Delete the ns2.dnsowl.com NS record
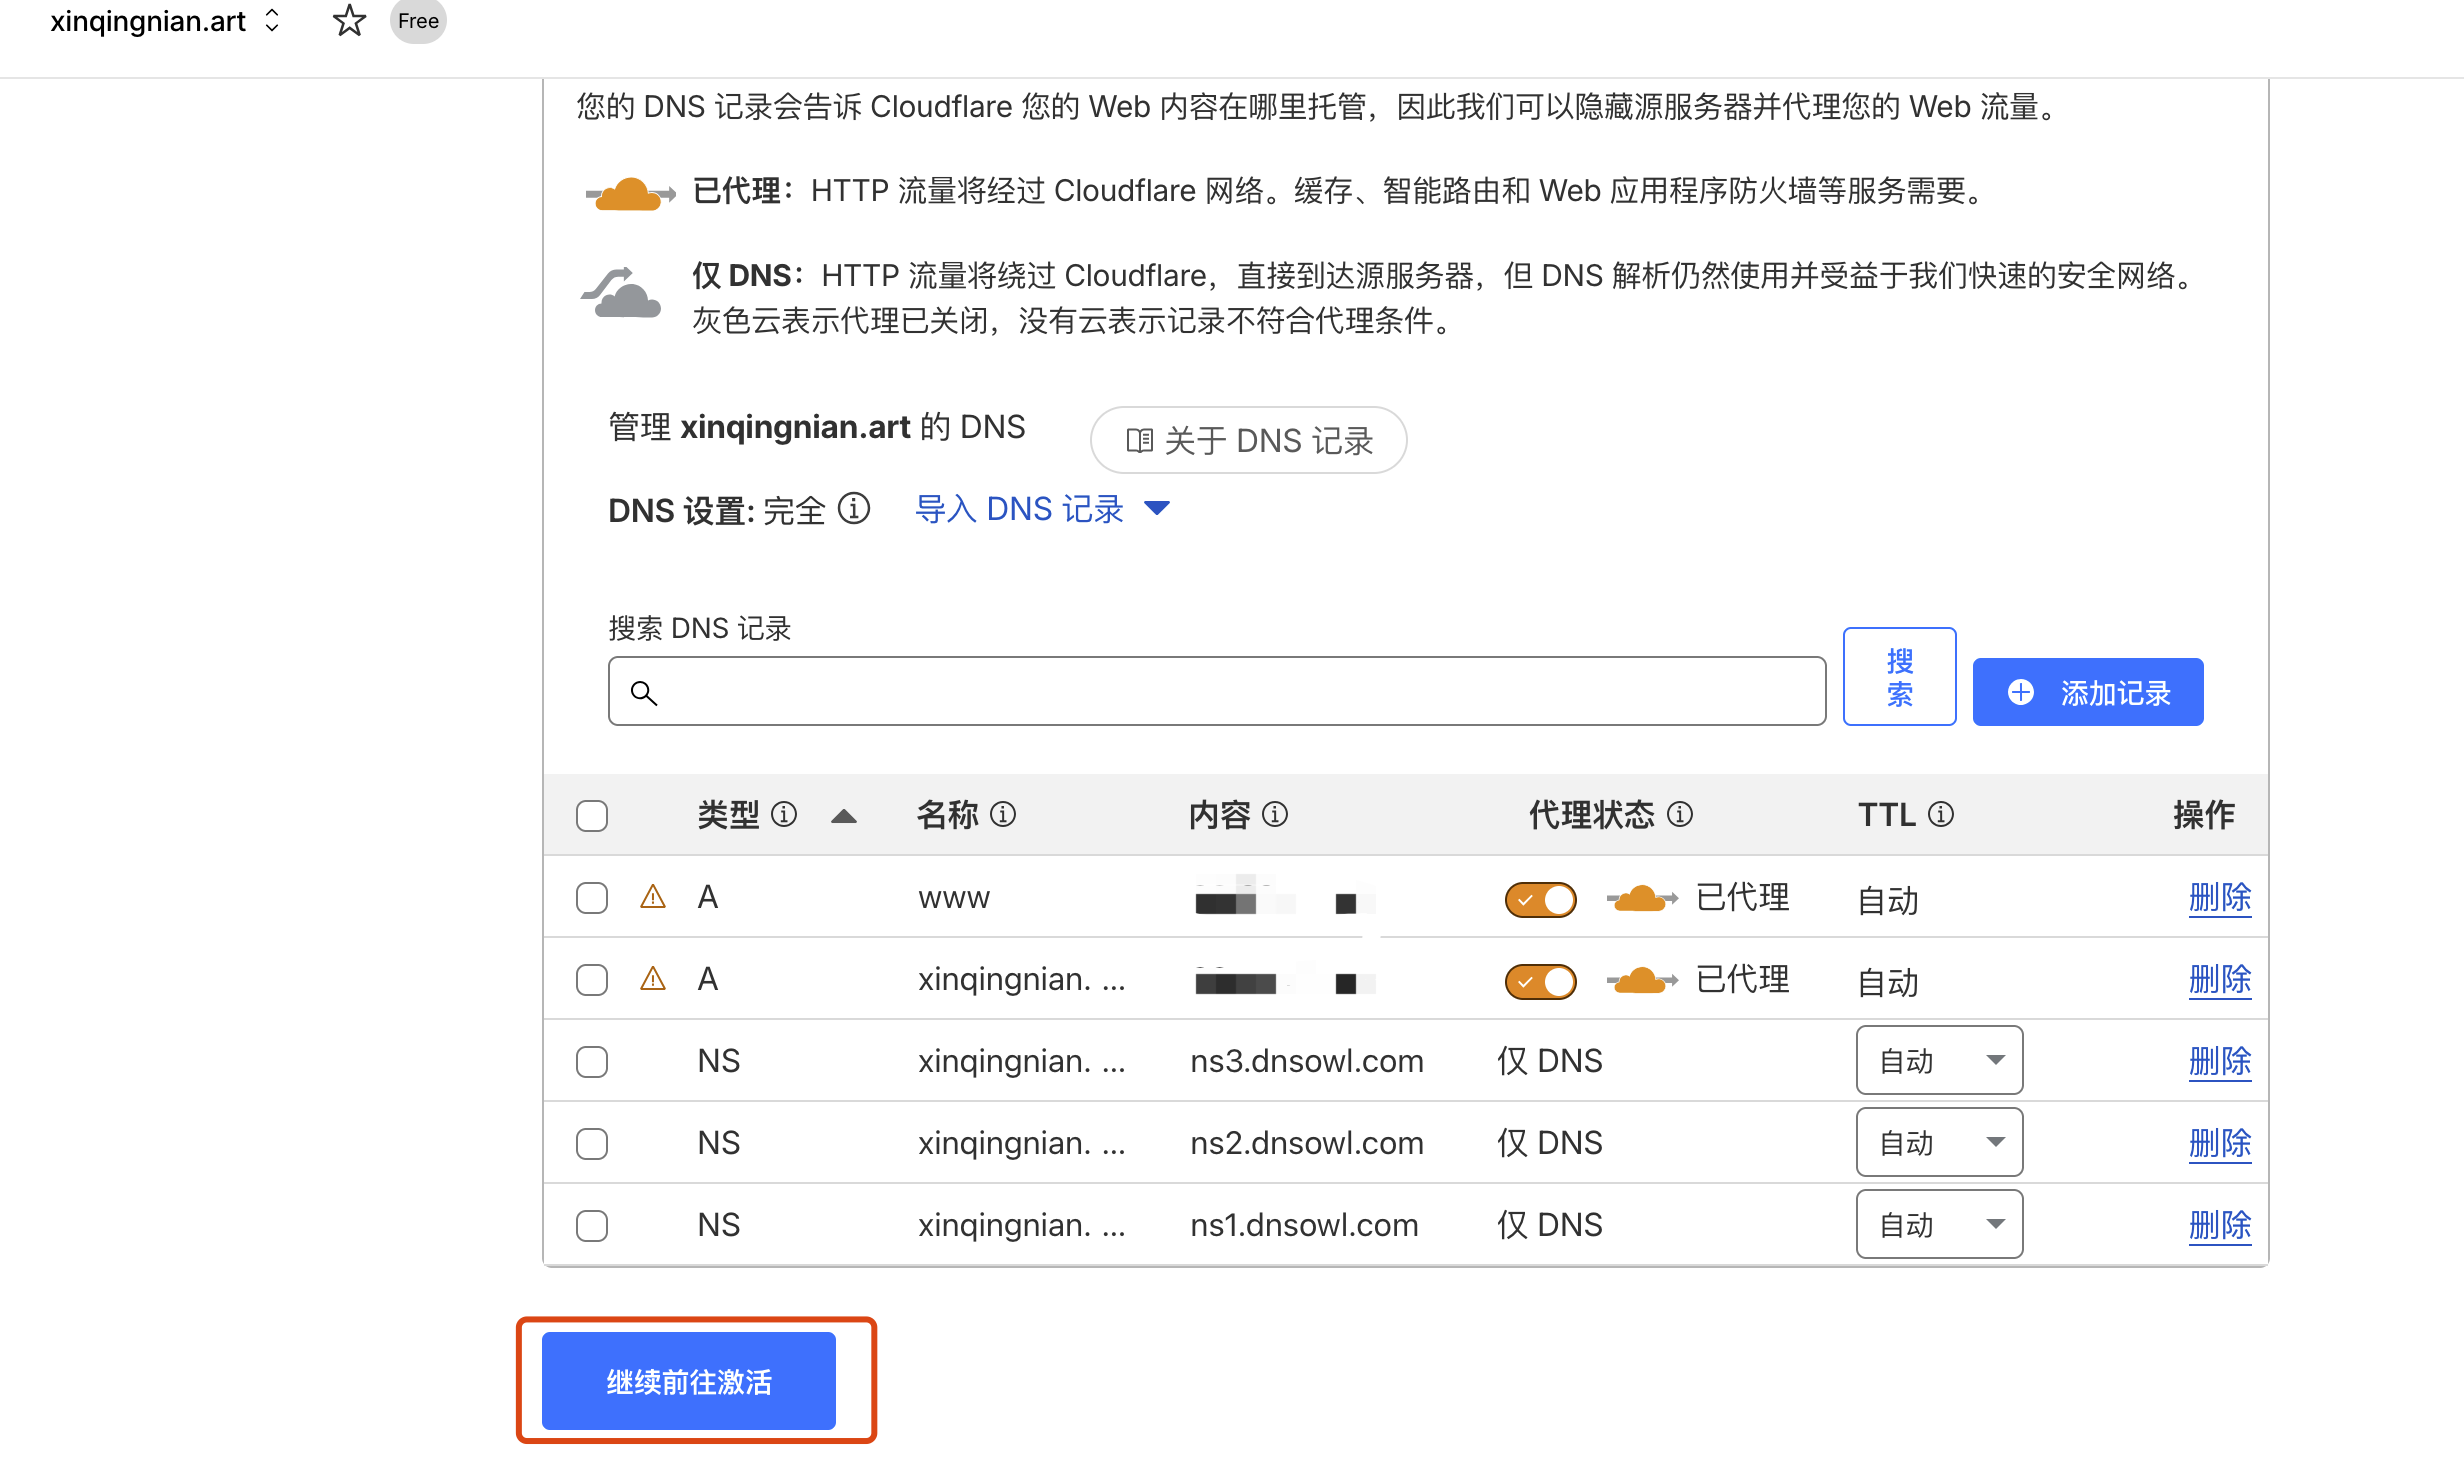Image resolution: width=2464 pixels, height=1458 pixels. pos(2220,1144)
